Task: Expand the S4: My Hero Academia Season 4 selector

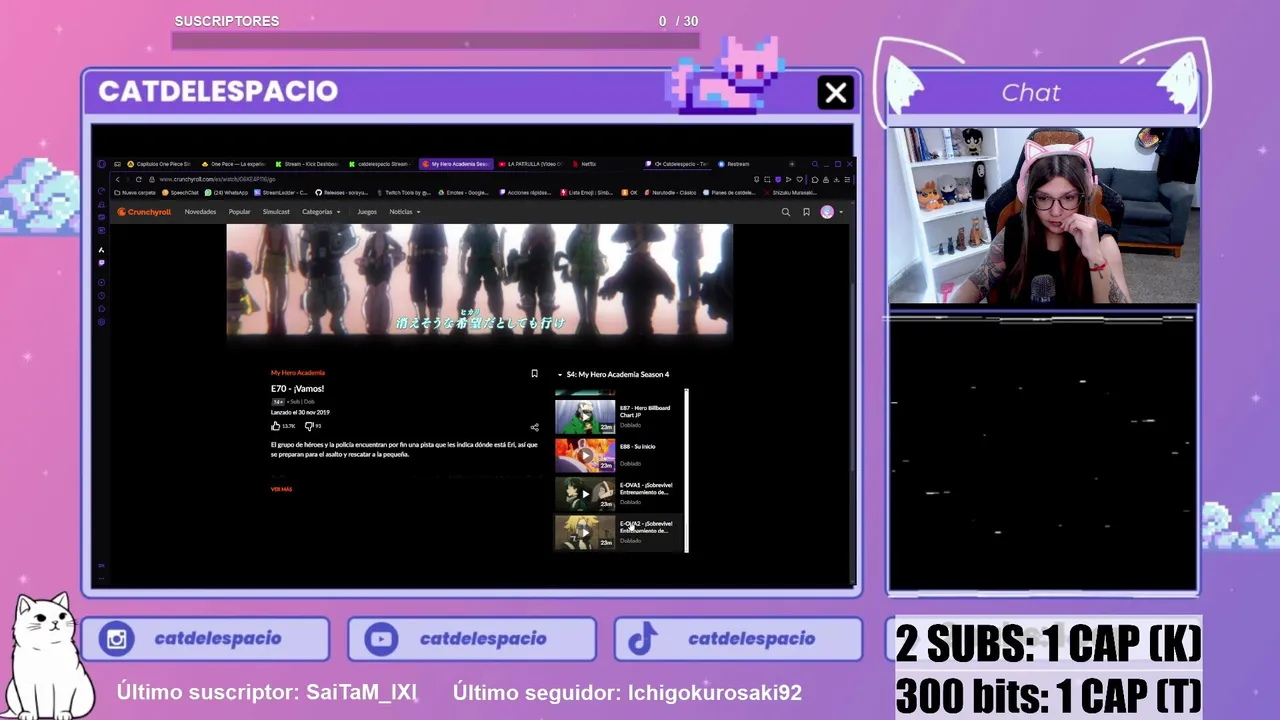Action: (x=614, y=374)
